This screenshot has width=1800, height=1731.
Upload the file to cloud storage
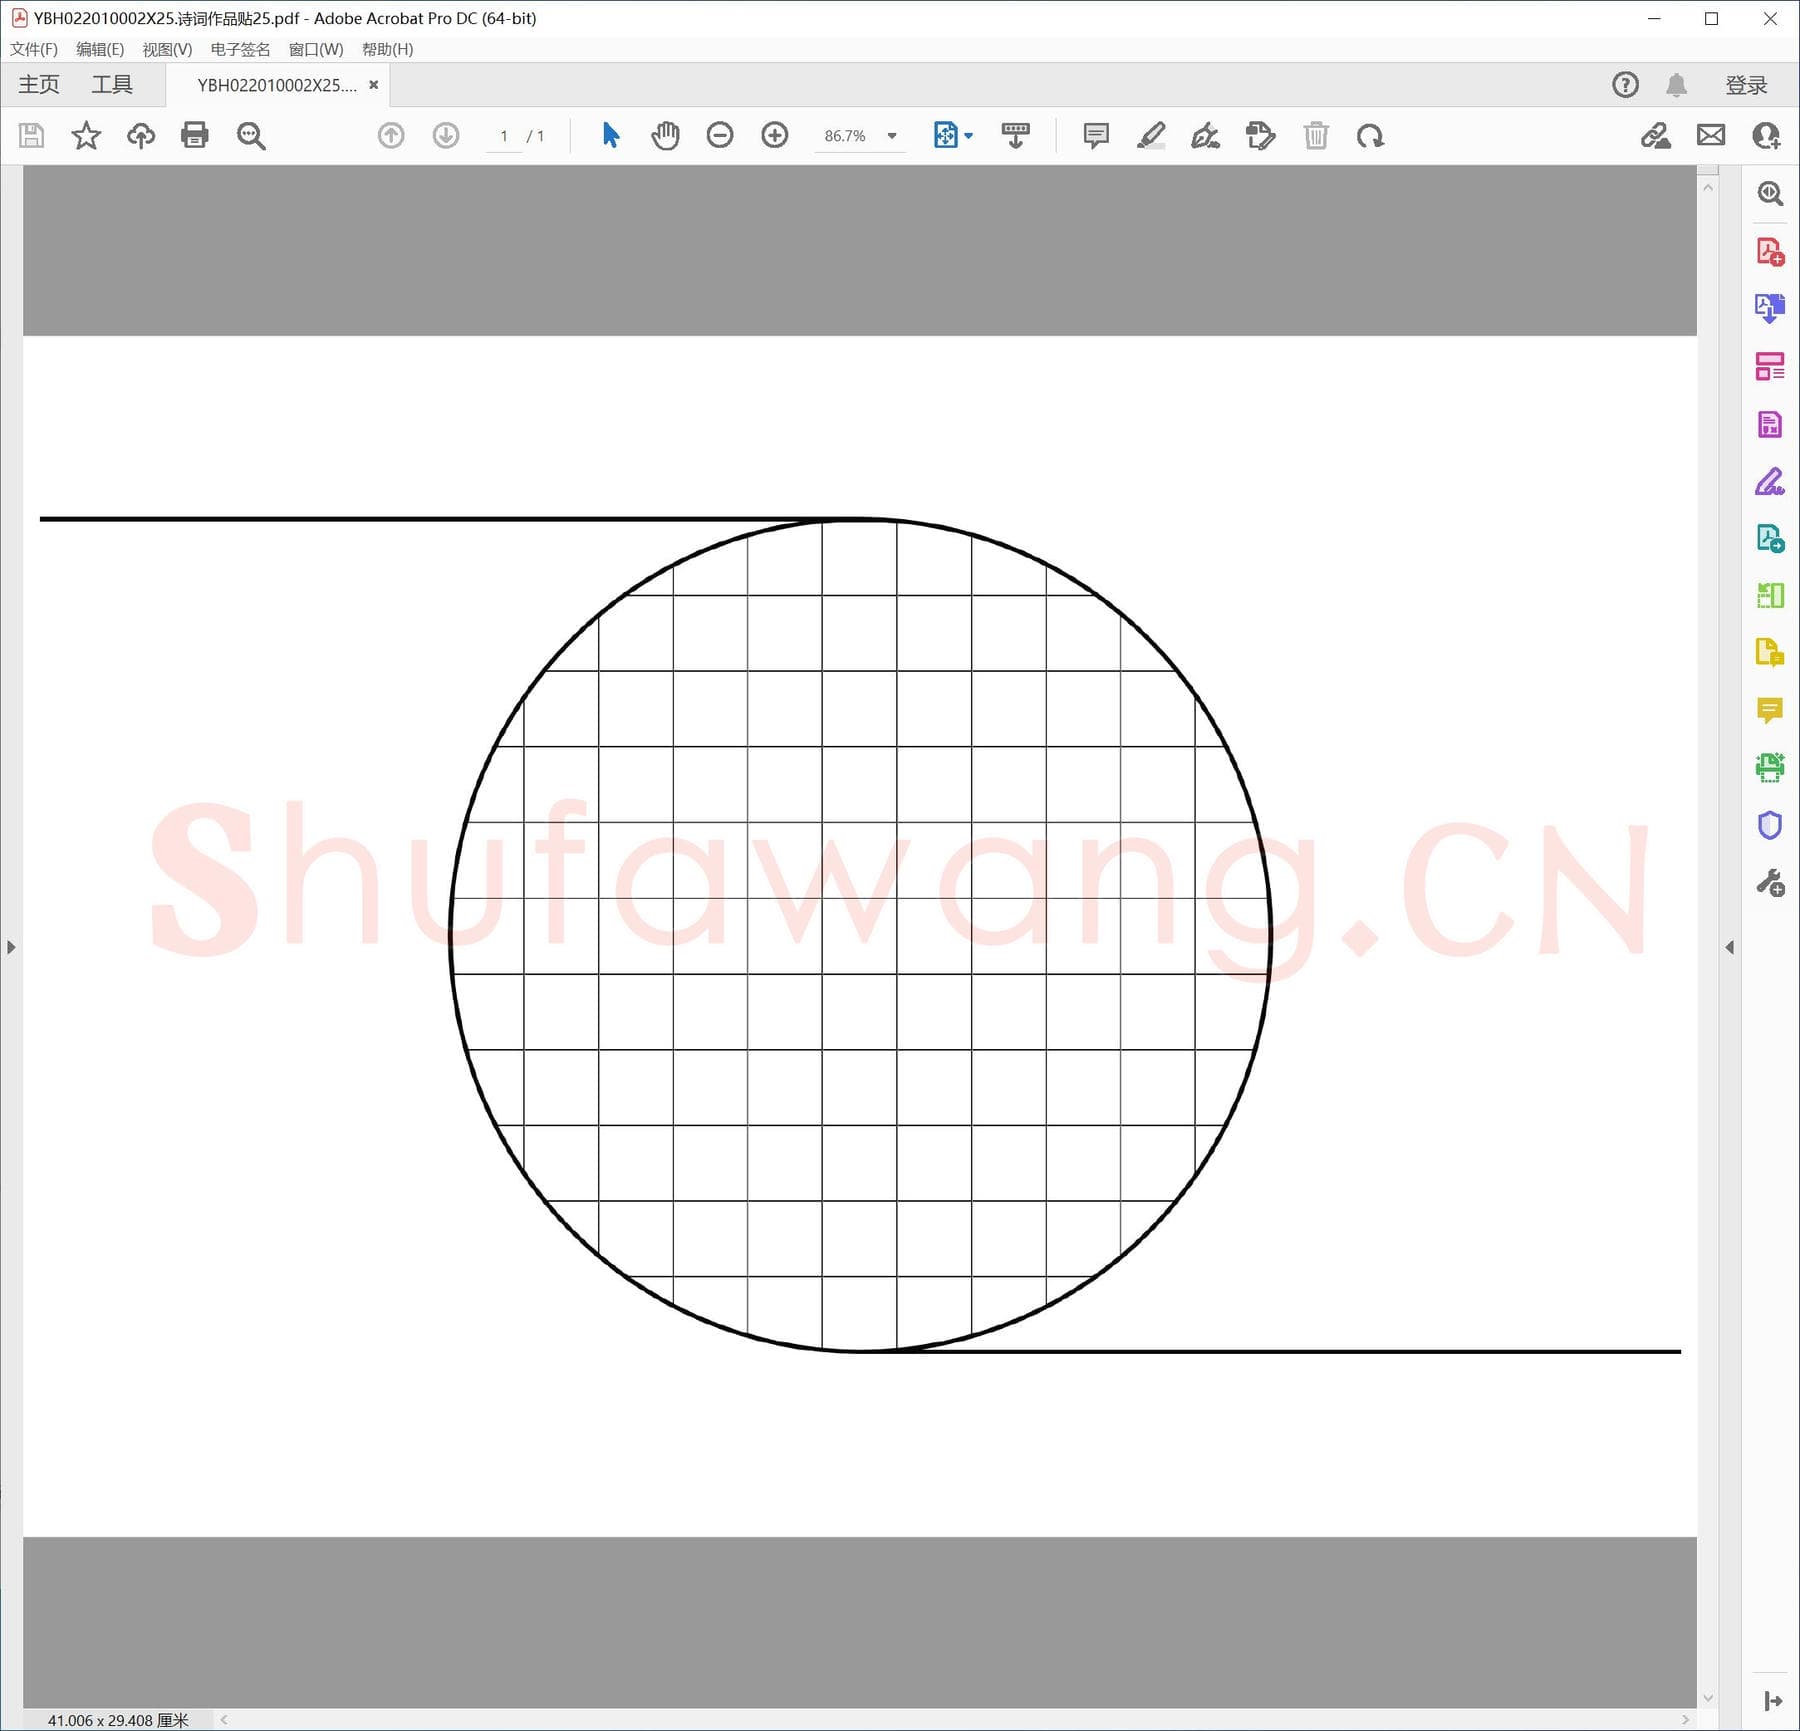pos(141,136)
